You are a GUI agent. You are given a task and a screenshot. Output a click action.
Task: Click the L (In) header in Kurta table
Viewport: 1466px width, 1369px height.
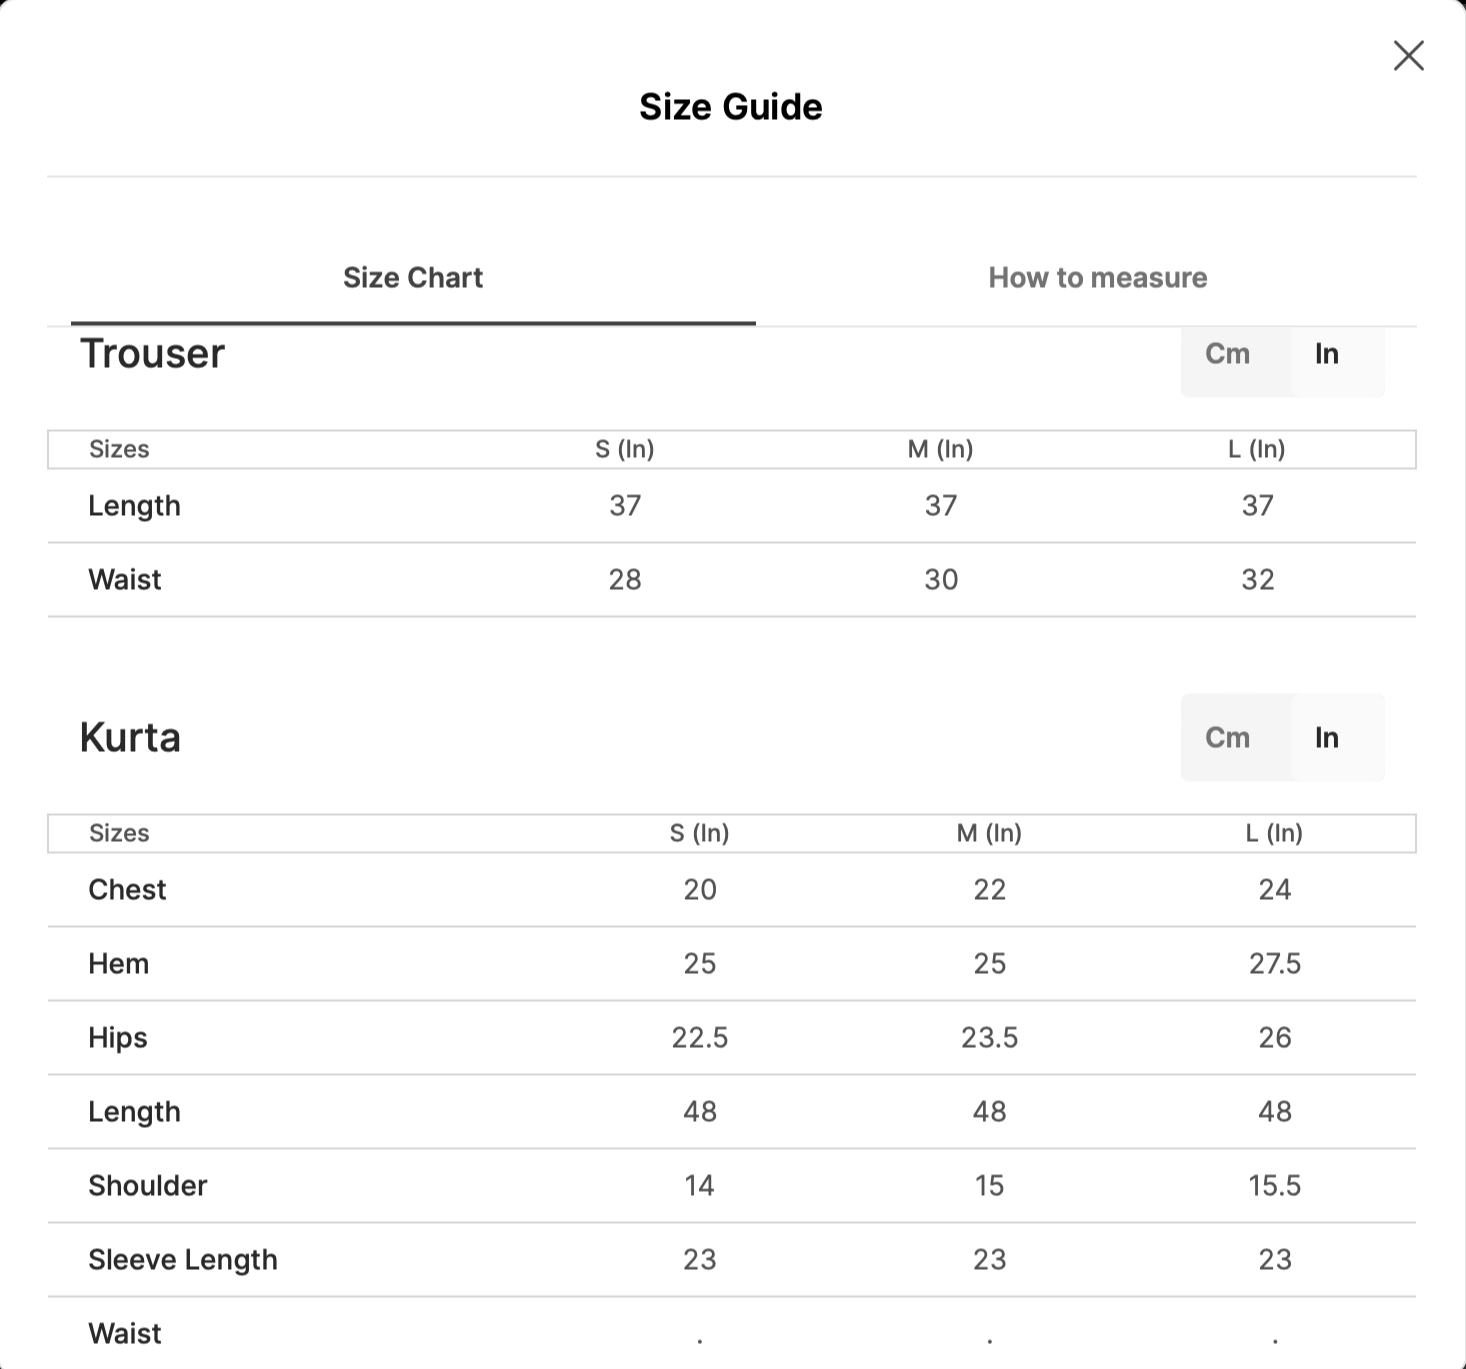(x=1274, y=833)
